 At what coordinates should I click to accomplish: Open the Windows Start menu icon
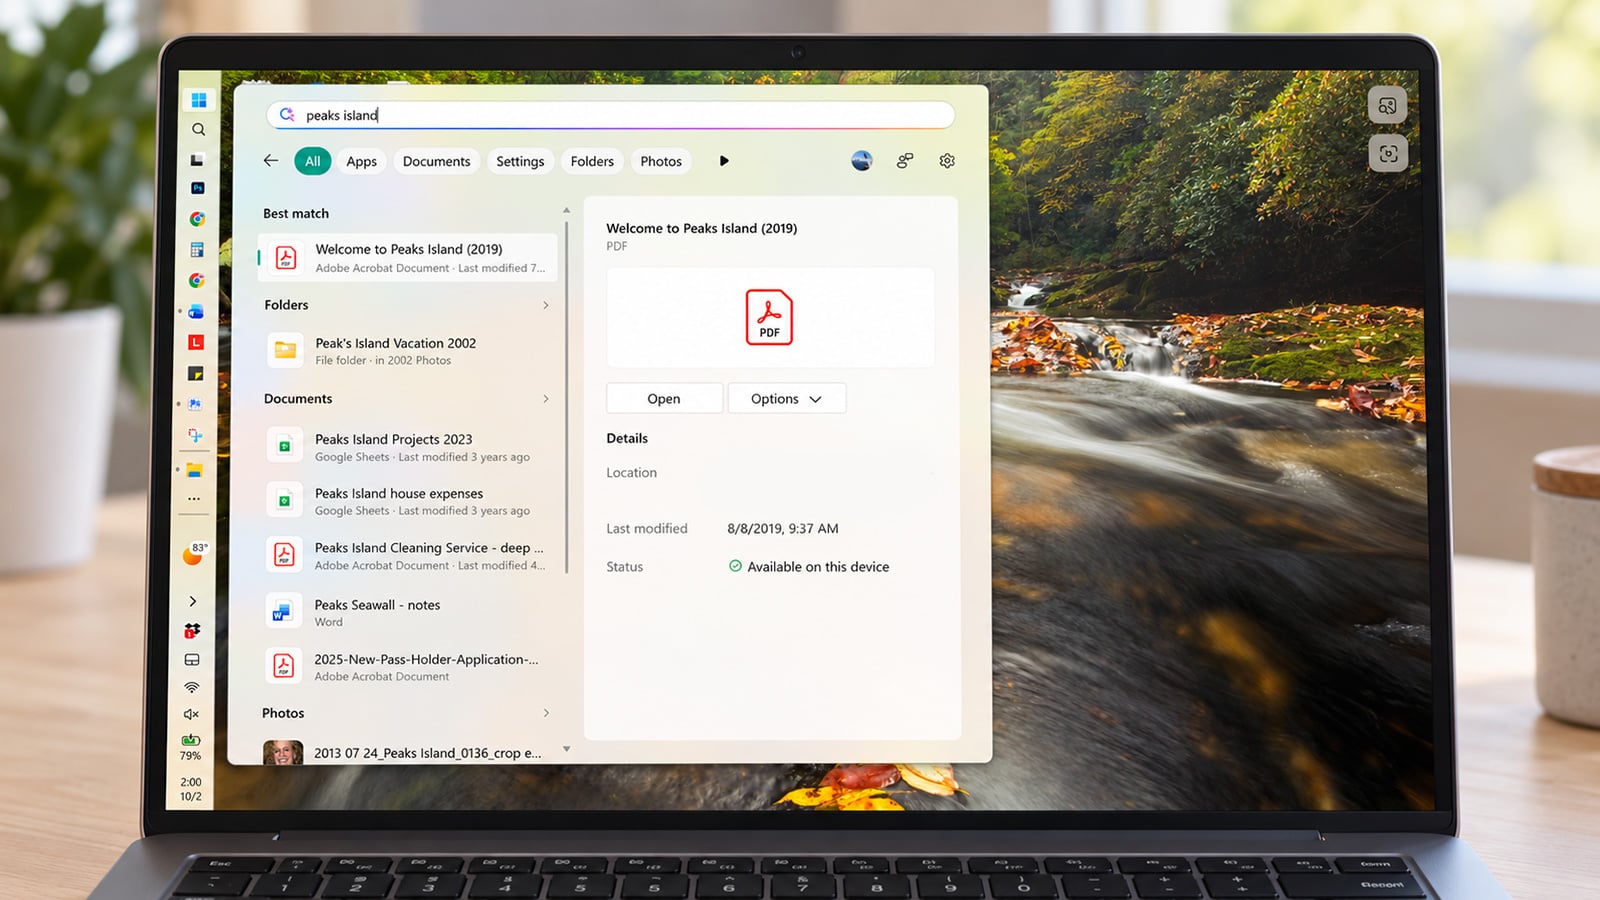(198, 100)
